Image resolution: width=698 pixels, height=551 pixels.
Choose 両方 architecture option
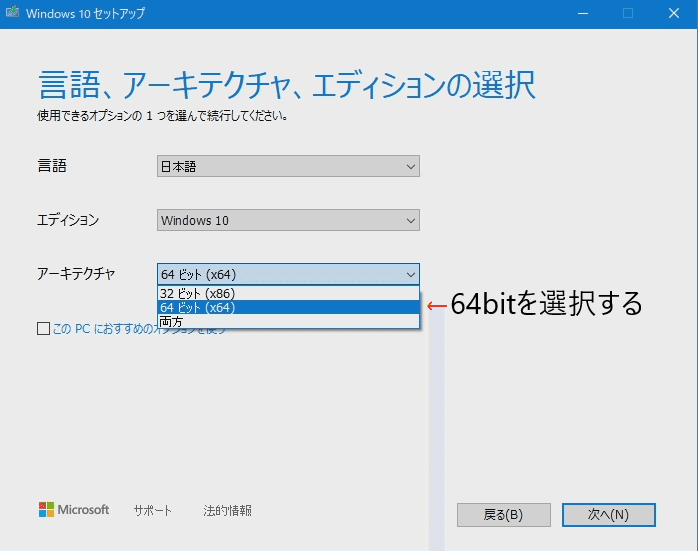(288, 321)
